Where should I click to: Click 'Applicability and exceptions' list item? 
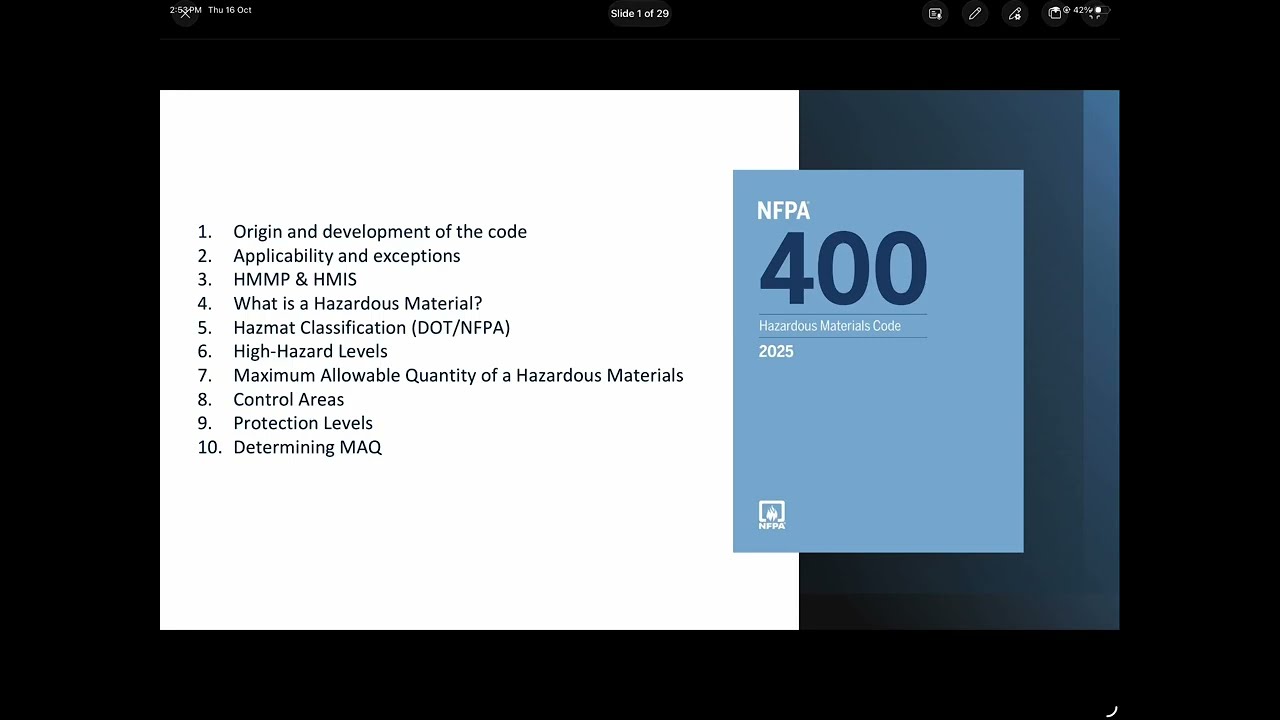point(347,255)
